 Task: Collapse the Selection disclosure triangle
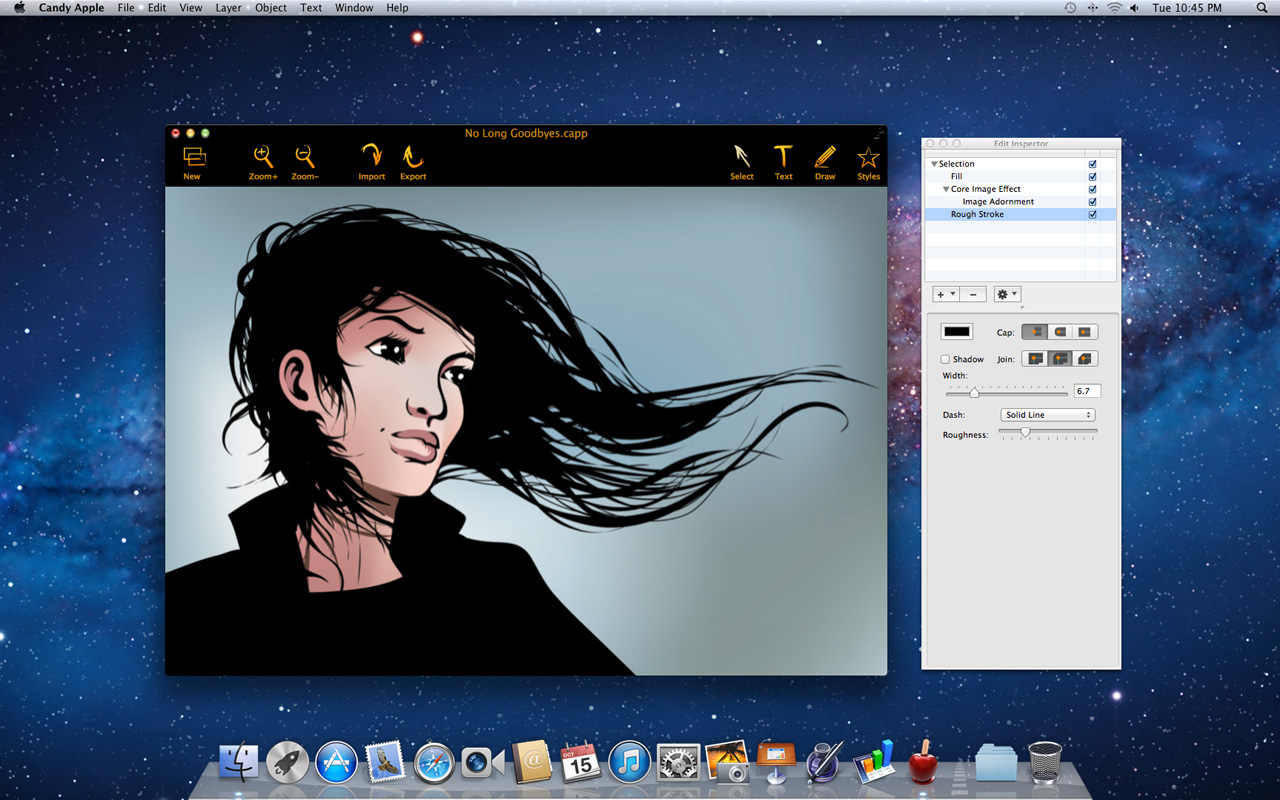point(933,163)
